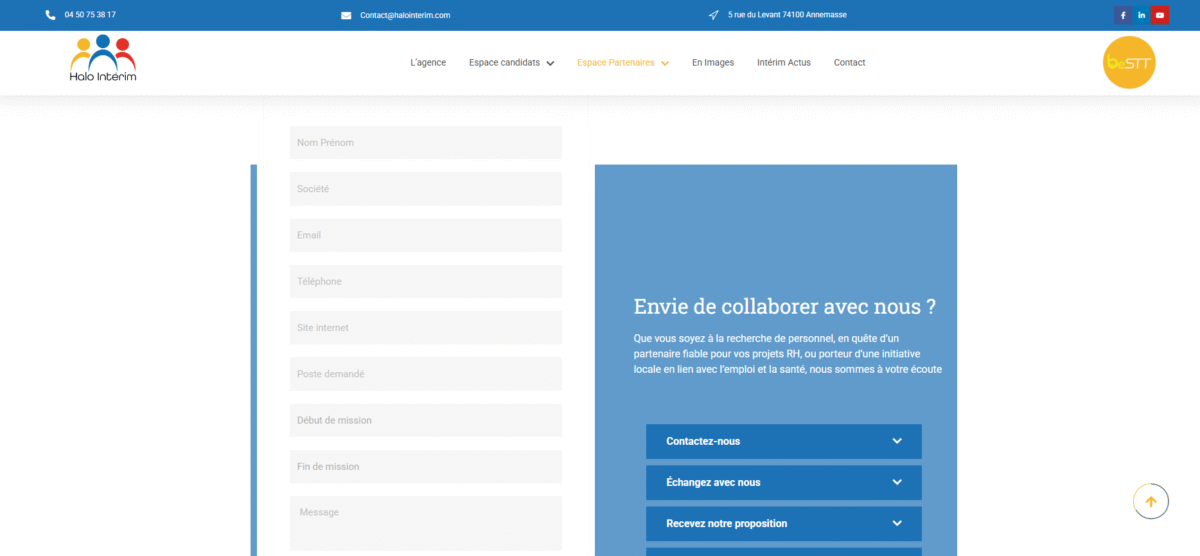Focus the Nom Prénom field

(426, 142)
